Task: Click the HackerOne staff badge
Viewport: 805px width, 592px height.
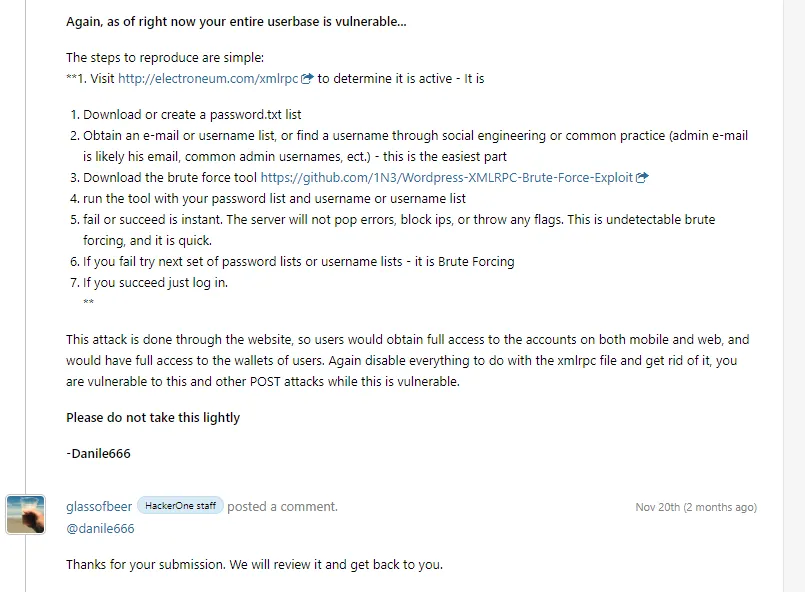Action: click(x=180, y=506)
